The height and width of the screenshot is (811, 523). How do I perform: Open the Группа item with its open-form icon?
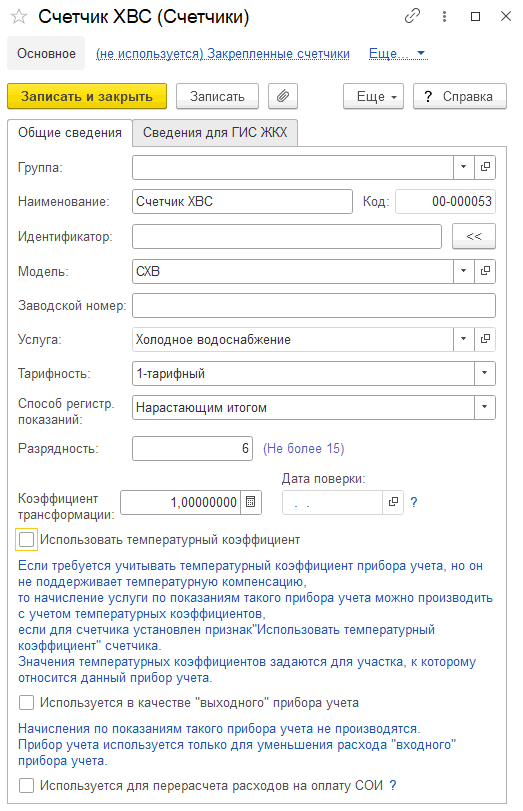485,167
